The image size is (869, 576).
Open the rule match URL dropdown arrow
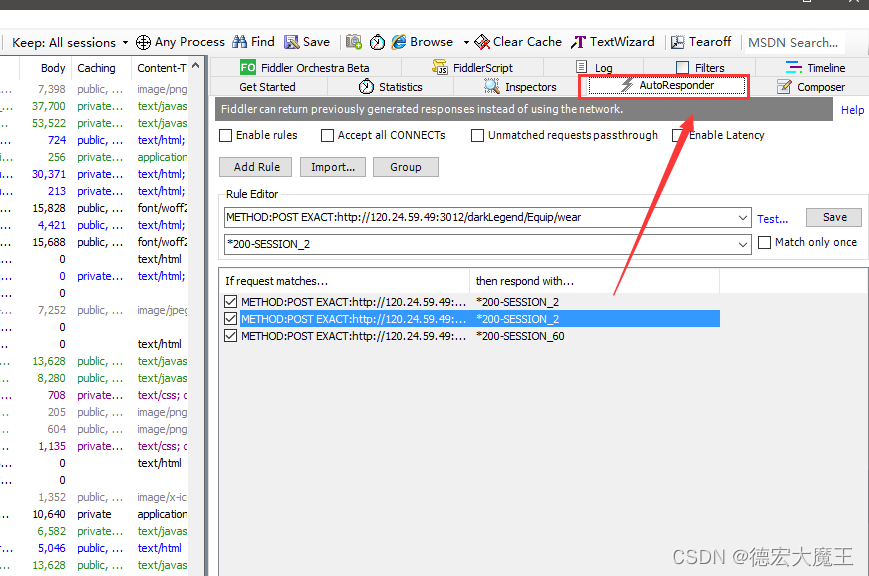(743, 218)
